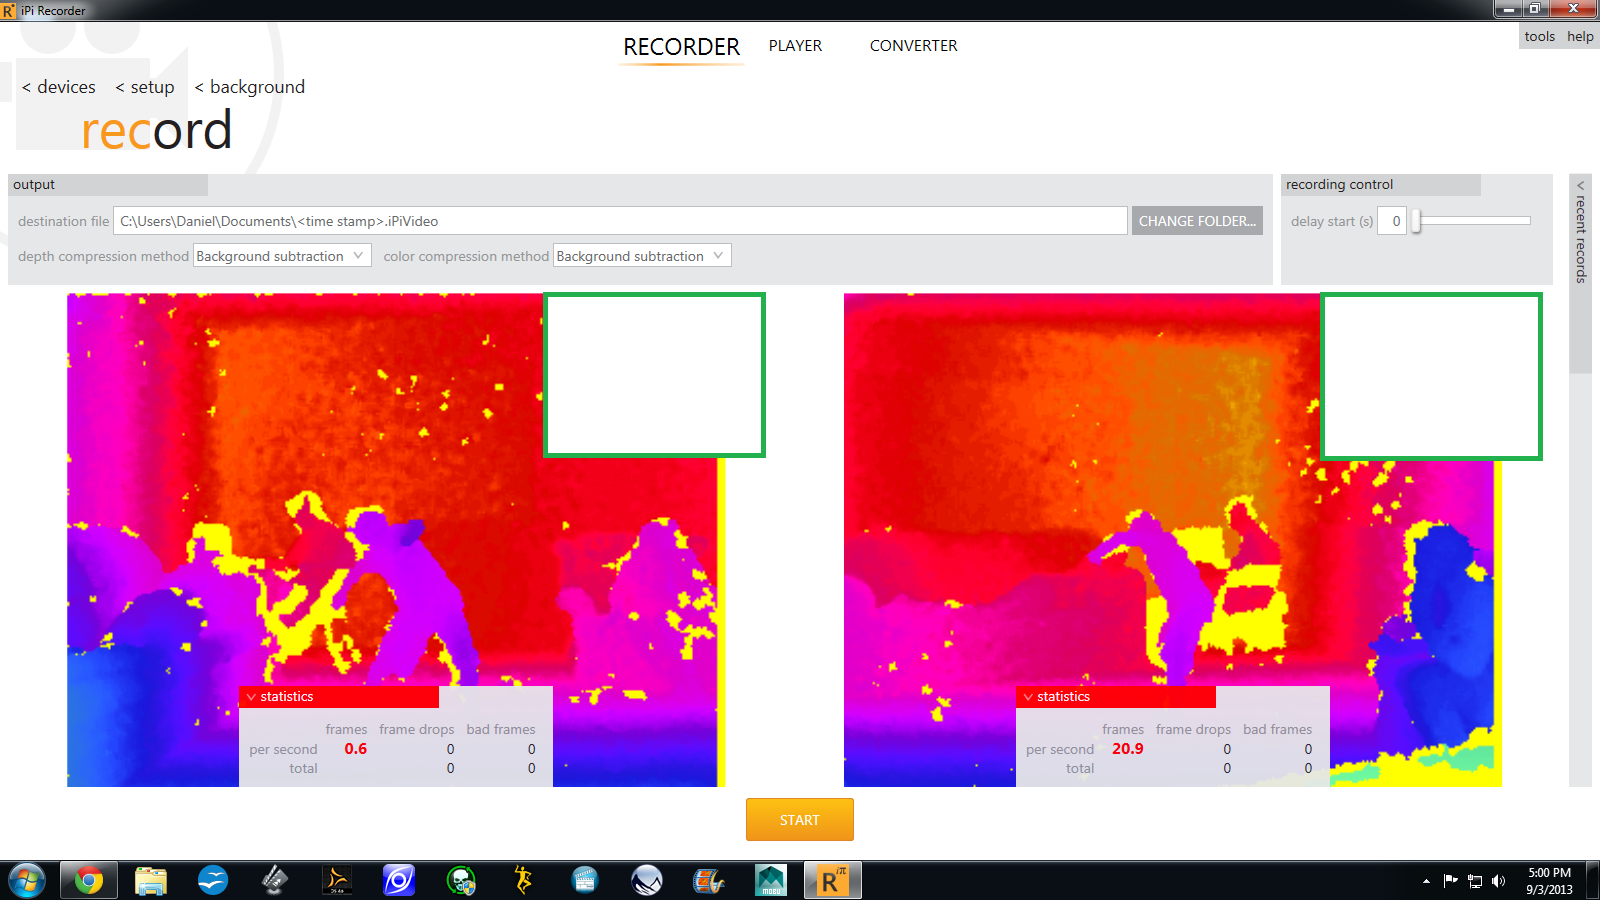The image size is (1600, 900).
Task: Click the delay start slider handle
Action: (x=1416, y=221)
